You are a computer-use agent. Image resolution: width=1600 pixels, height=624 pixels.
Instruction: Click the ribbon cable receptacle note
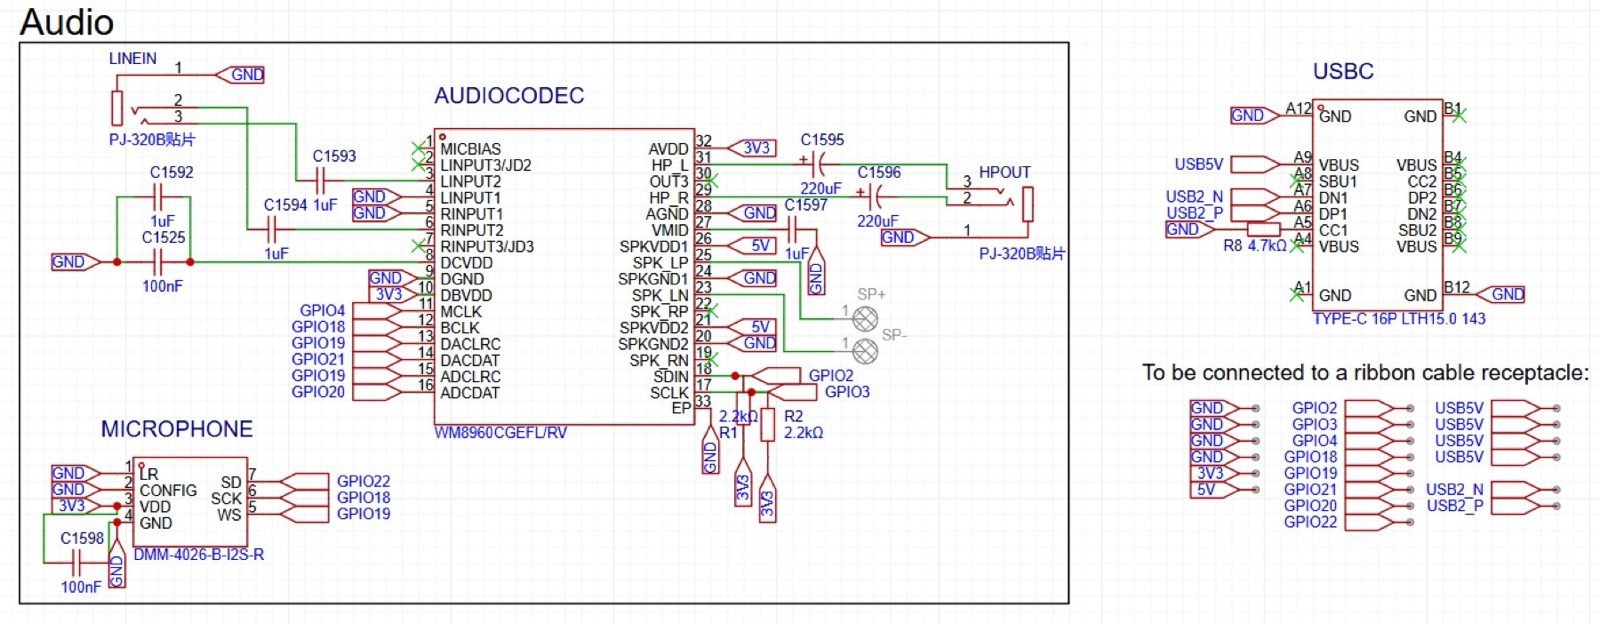pyautogui.click(x=1365, y=373)
